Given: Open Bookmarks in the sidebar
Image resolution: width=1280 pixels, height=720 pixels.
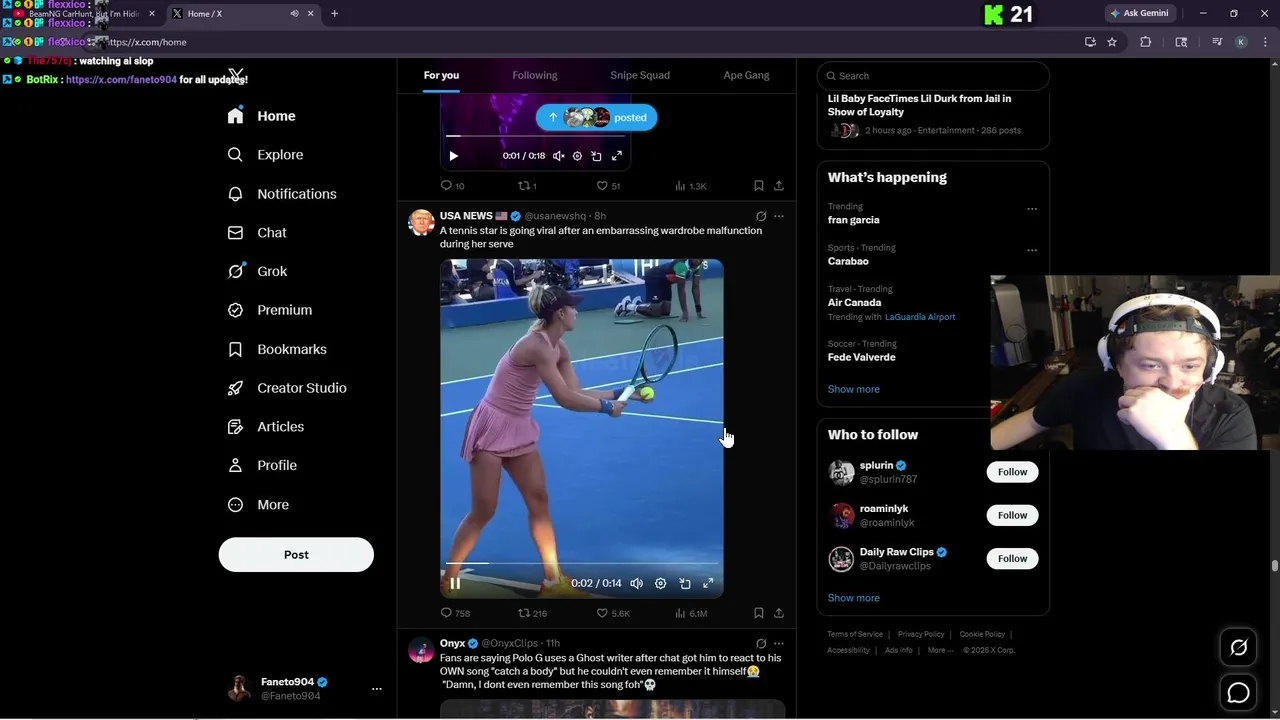Looking at the screenshot, I should click(x=277, y=349).
